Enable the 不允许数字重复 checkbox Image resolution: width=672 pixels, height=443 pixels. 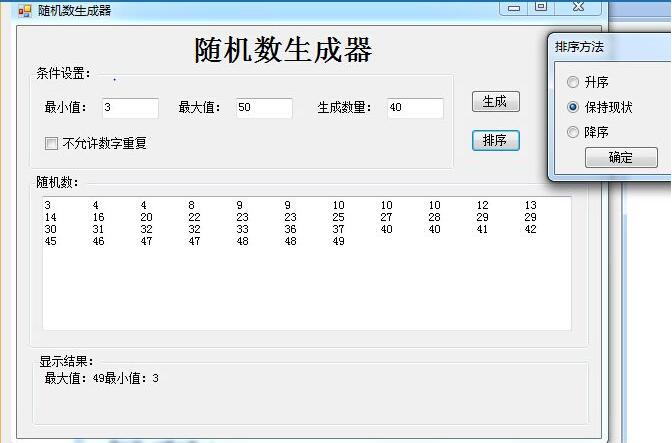click(x=52, y=144)
